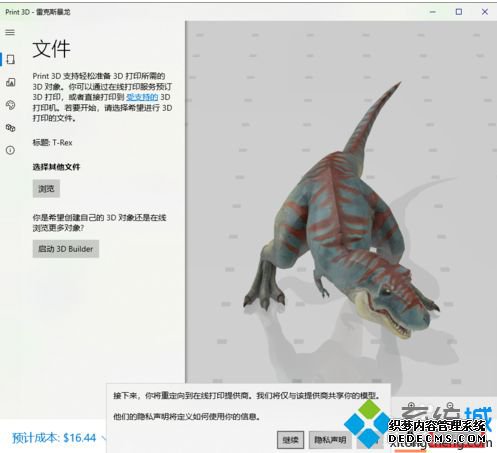This screenshot has width=497, height=453.
Task: Open the scale and layout sidebar icon
Action: coord(11,82)
